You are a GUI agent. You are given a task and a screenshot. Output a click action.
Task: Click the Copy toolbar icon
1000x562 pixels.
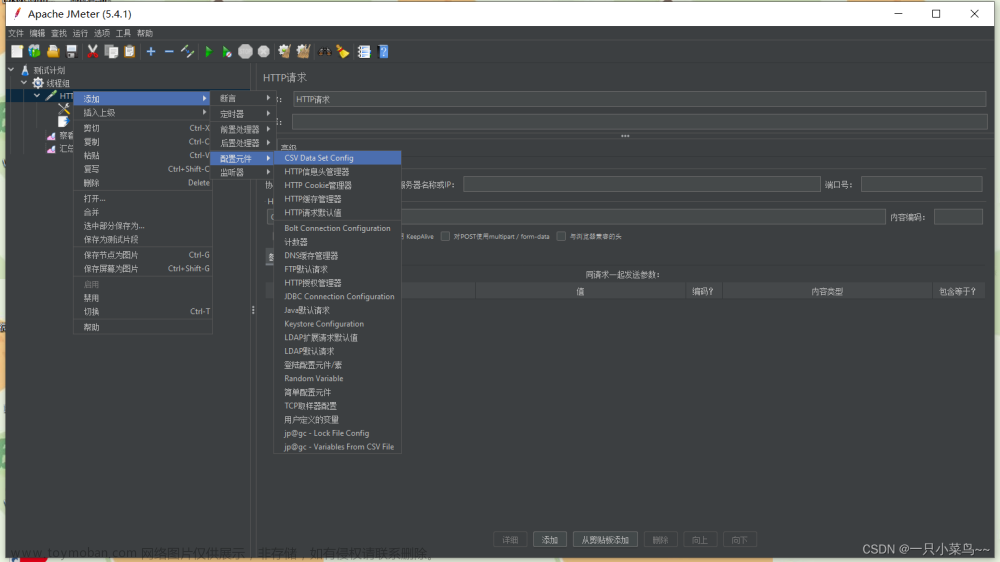(112, 52)
